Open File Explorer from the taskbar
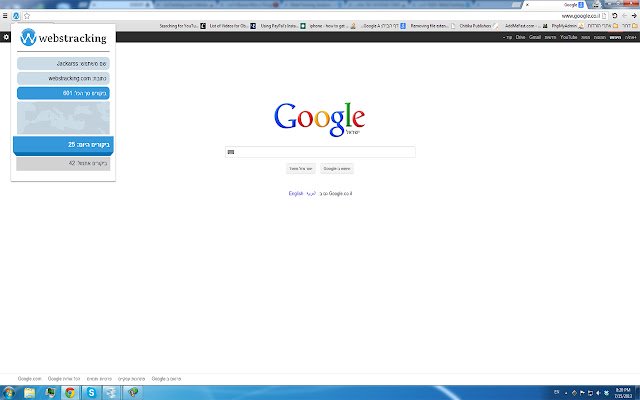640x400 pixels. click(x=29, y=393)
